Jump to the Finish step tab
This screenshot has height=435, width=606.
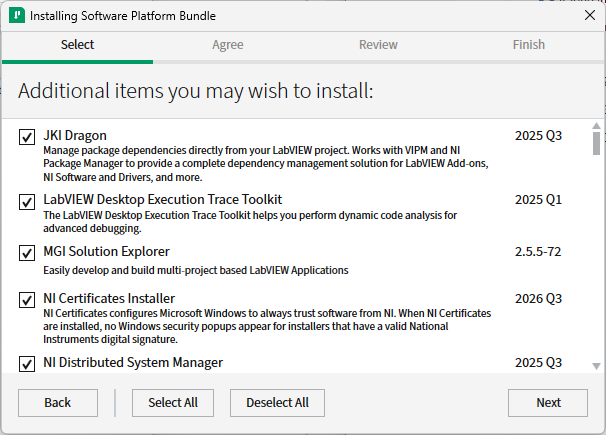click(x=528, y=45)
